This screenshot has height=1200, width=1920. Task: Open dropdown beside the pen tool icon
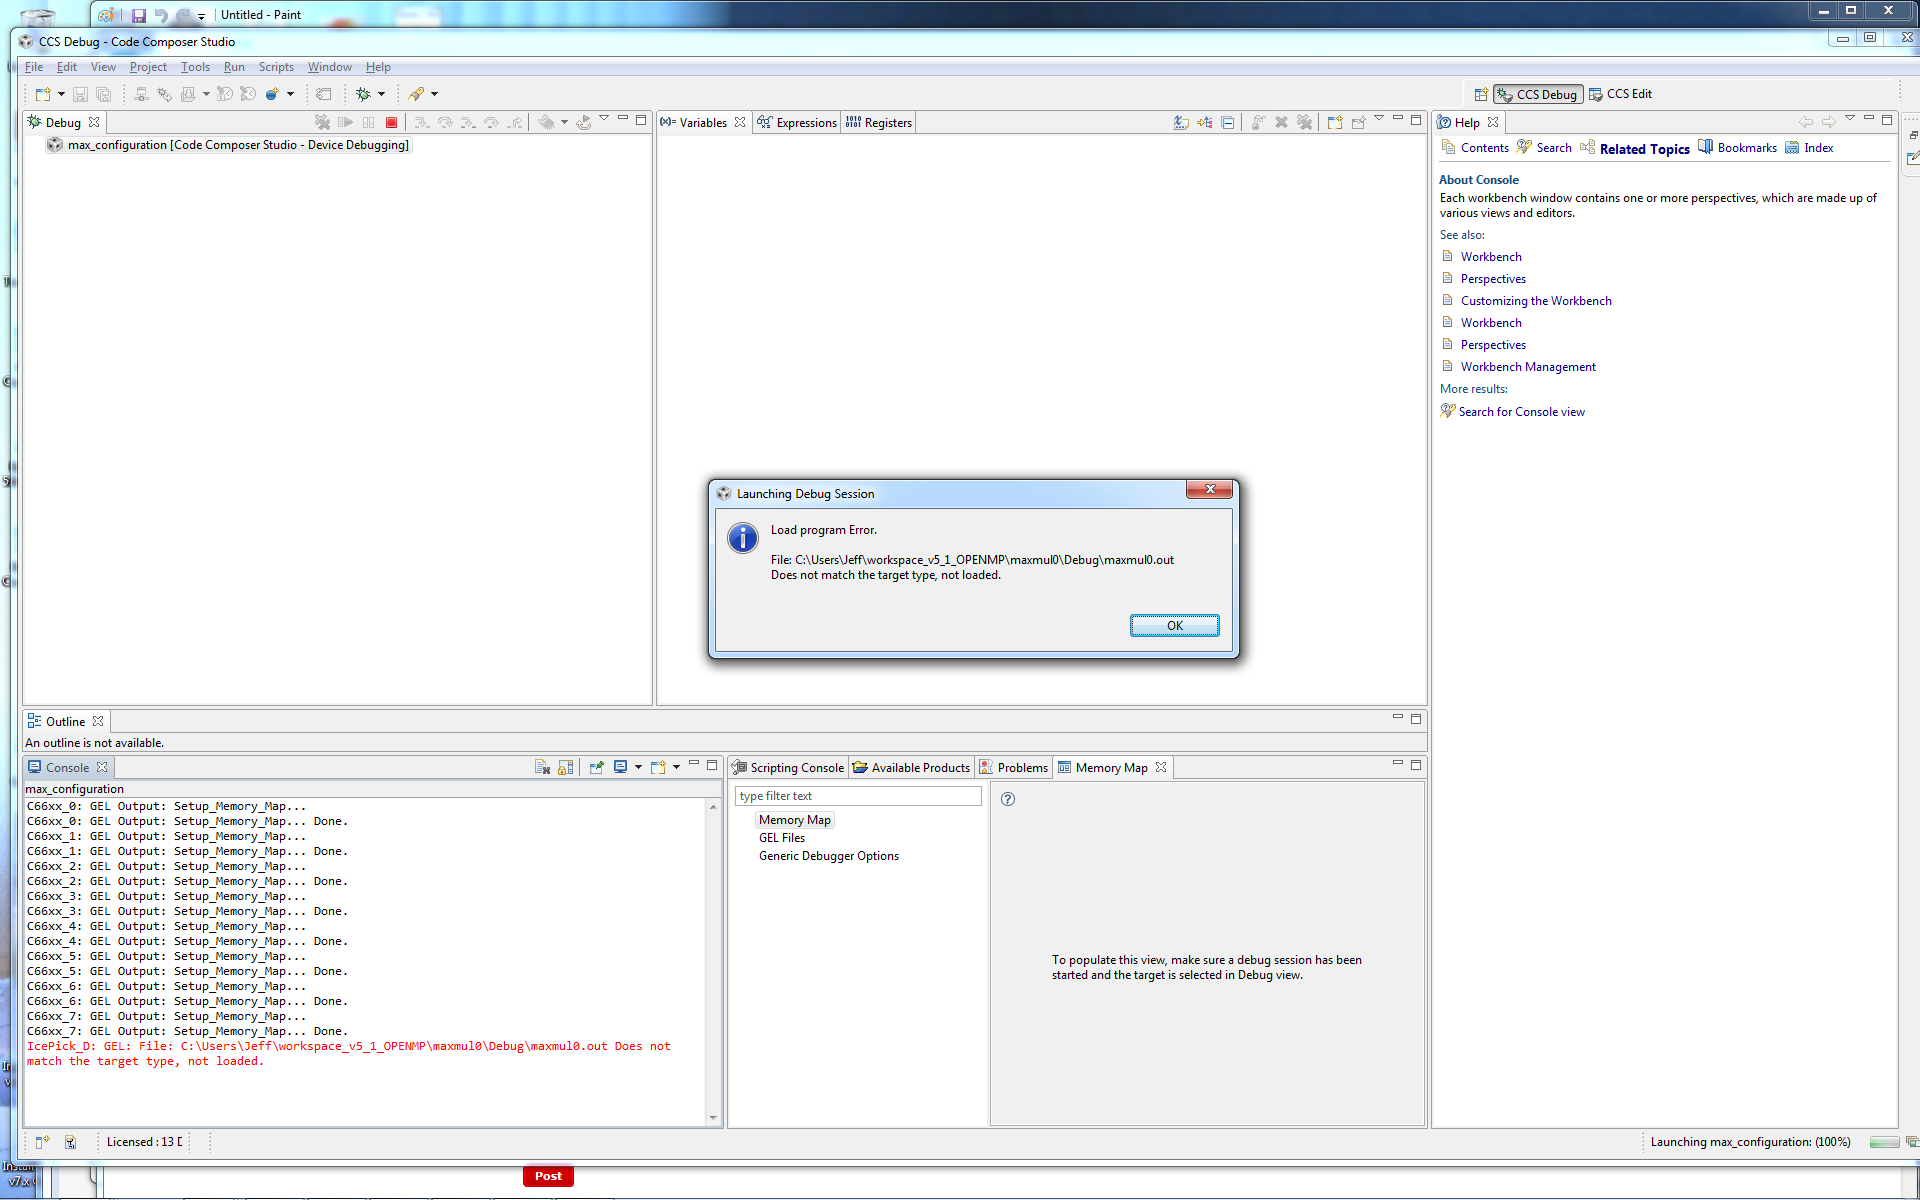tap(434, 94)
